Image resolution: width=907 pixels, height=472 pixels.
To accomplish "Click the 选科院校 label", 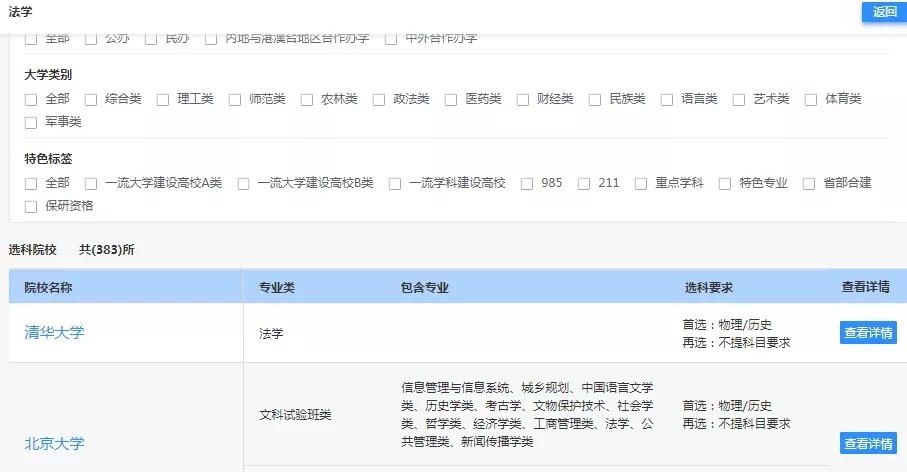I will click(32, 250).
